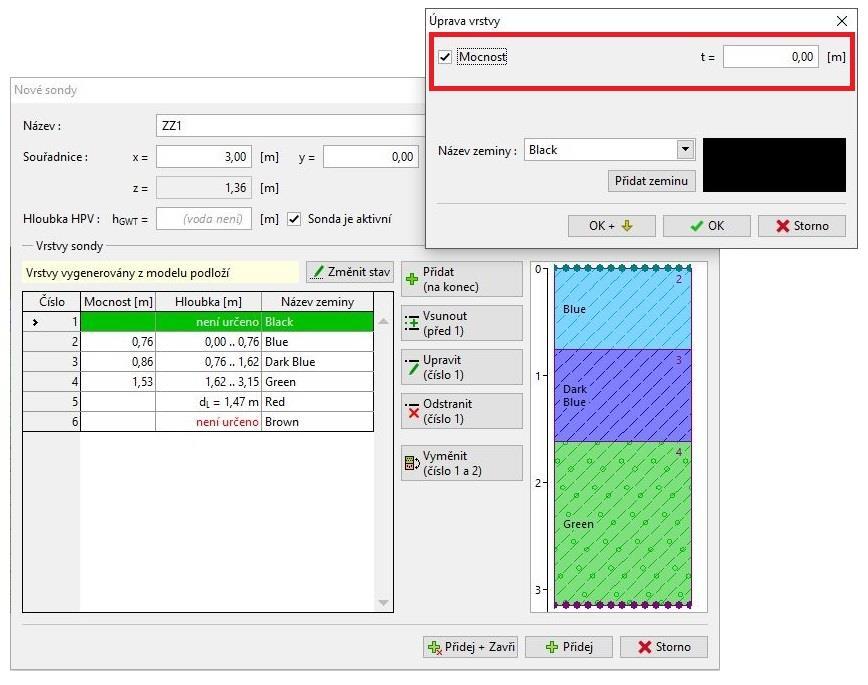Viewport: 868px width, 685px height.
Task: Click the Green layer in borehole preview
Action: (x=623, y=523)
